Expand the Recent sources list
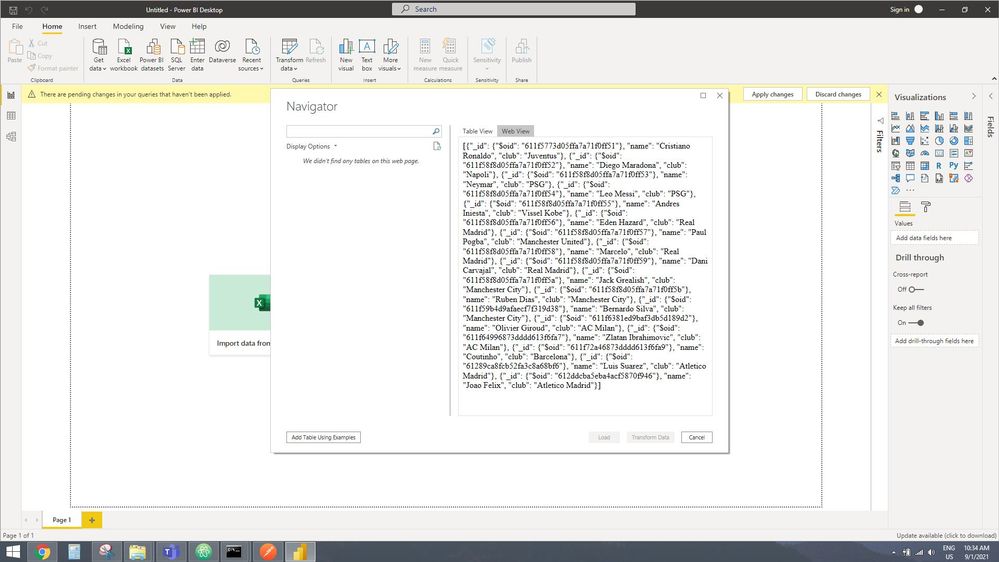999x562 pixels. 251,55
